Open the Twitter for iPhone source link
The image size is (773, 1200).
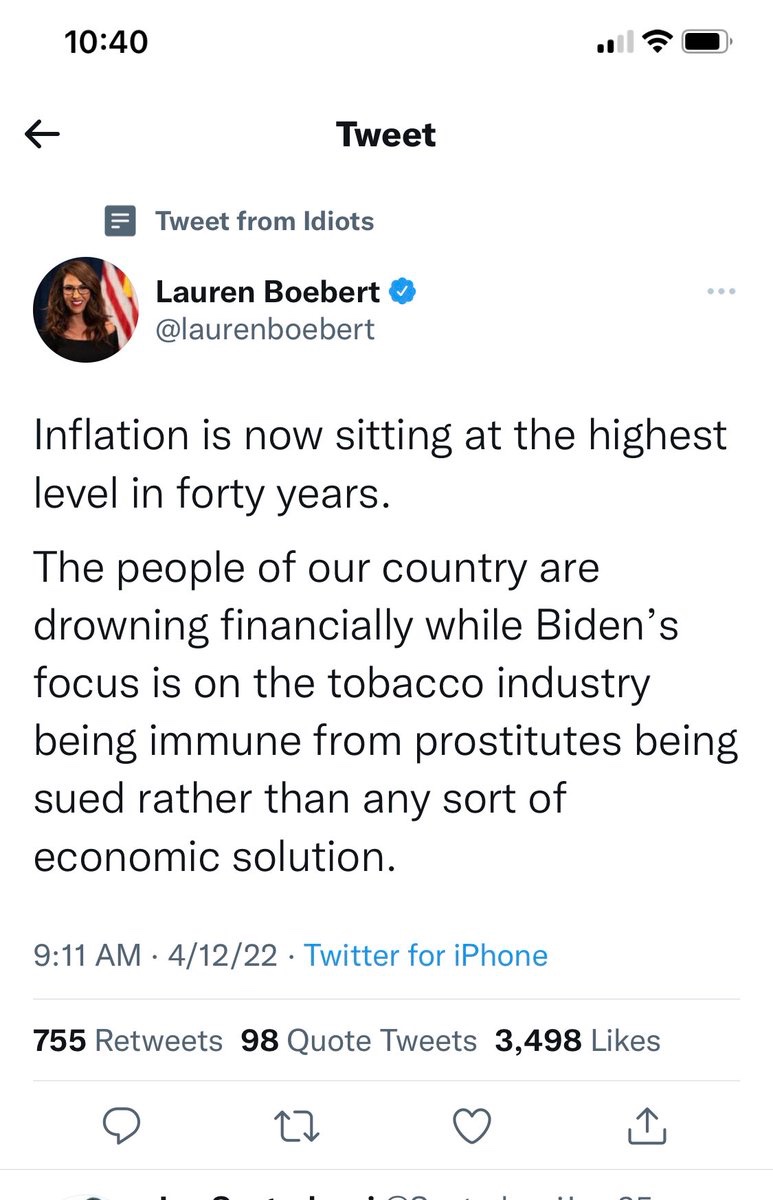coord(426,955)
